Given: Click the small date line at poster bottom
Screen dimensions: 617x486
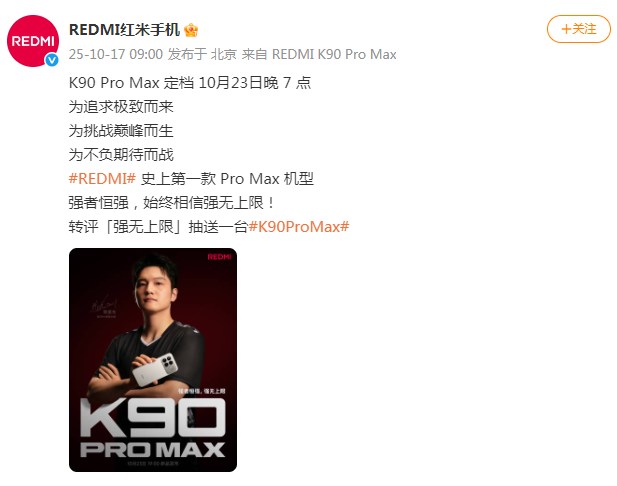Looking at the screenshot, I should pos(153,464).
